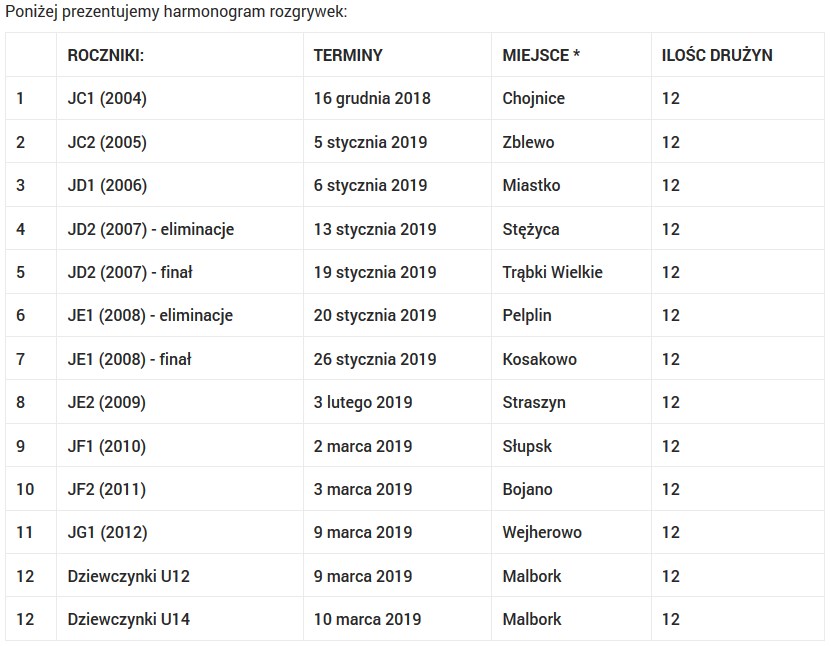Click the ROCZNIKI column header
Viewport: 831px width, 646px height.
click(106, 55)
